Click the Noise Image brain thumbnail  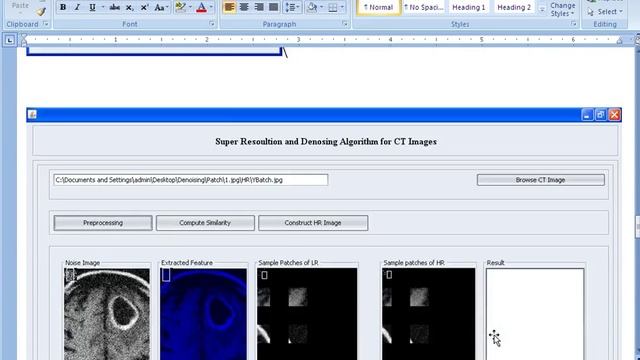pyautogui.click(x=107, y=314)
